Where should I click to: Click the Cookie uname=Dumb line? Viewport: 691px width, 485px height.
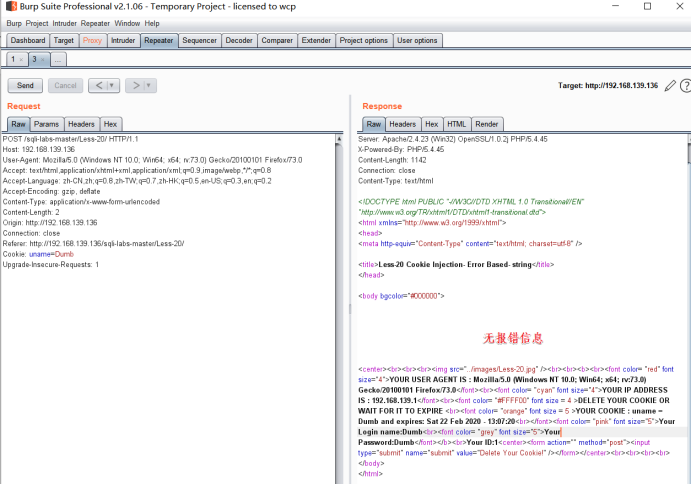tap(38, 254)
